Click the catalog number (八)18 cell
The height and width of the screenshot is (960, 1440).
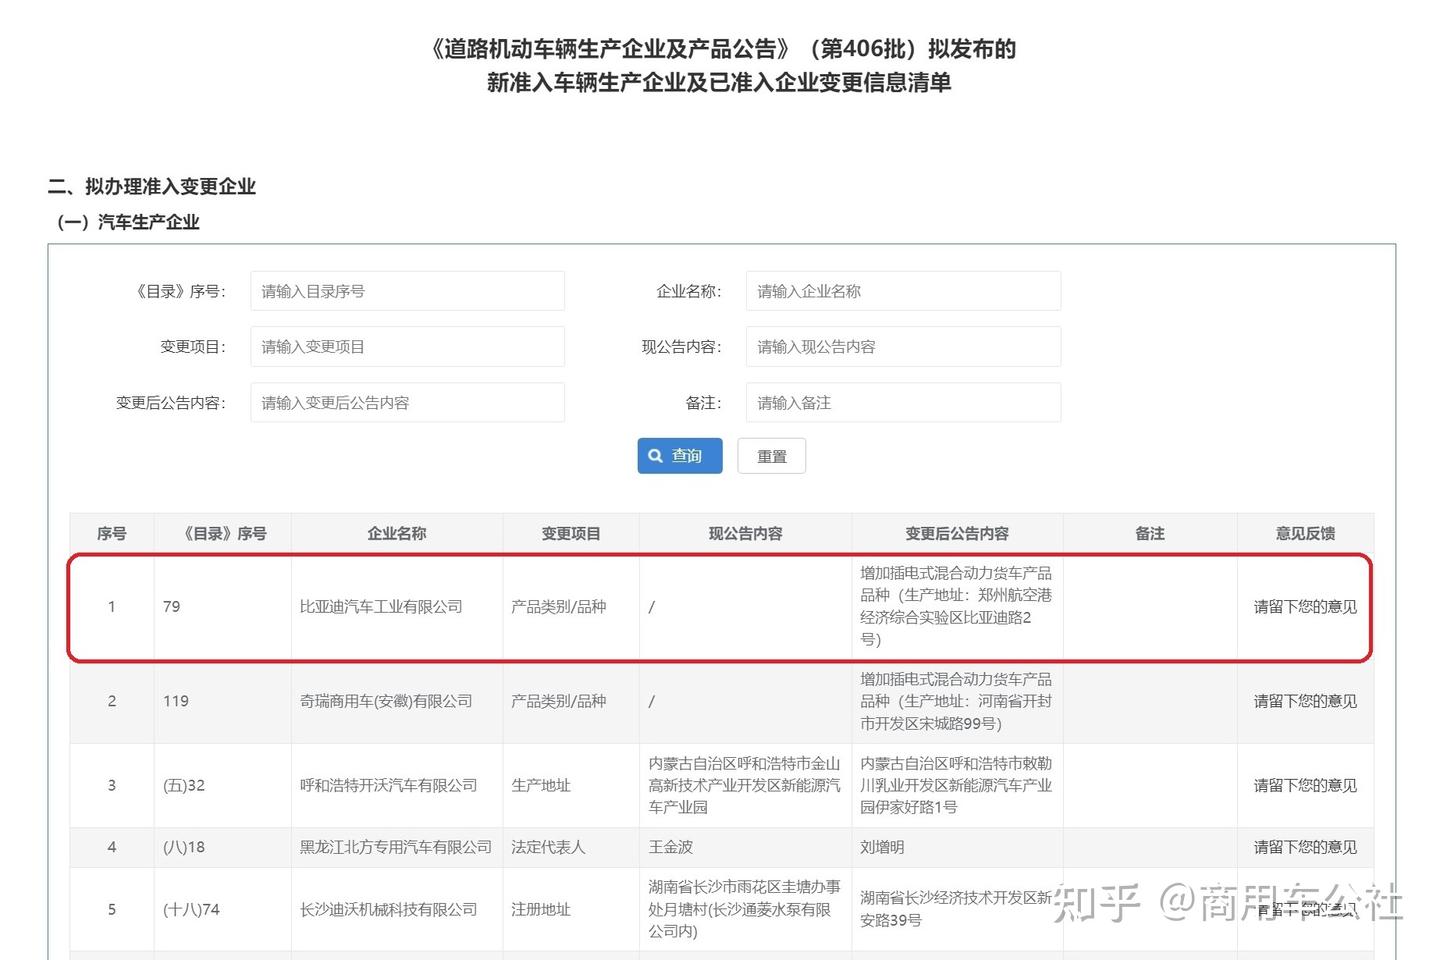click(223, 847)
